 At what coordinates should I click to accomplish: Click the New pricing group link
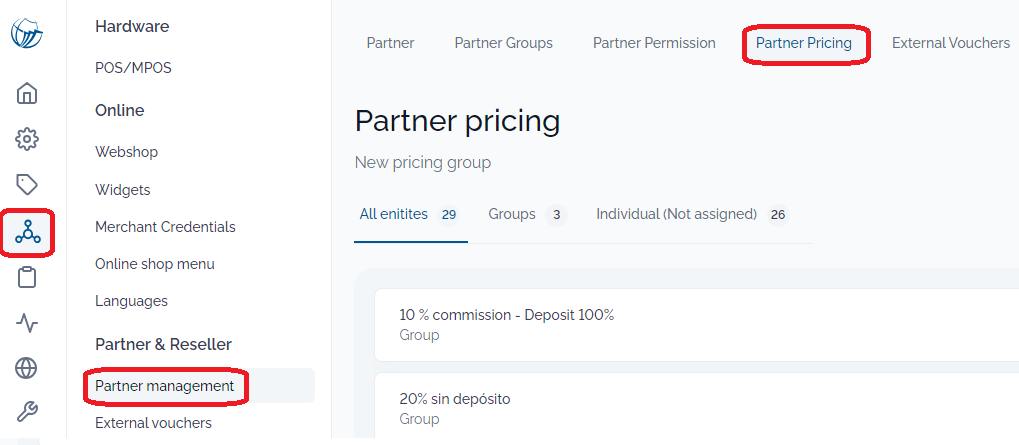[x=422, y=162]
